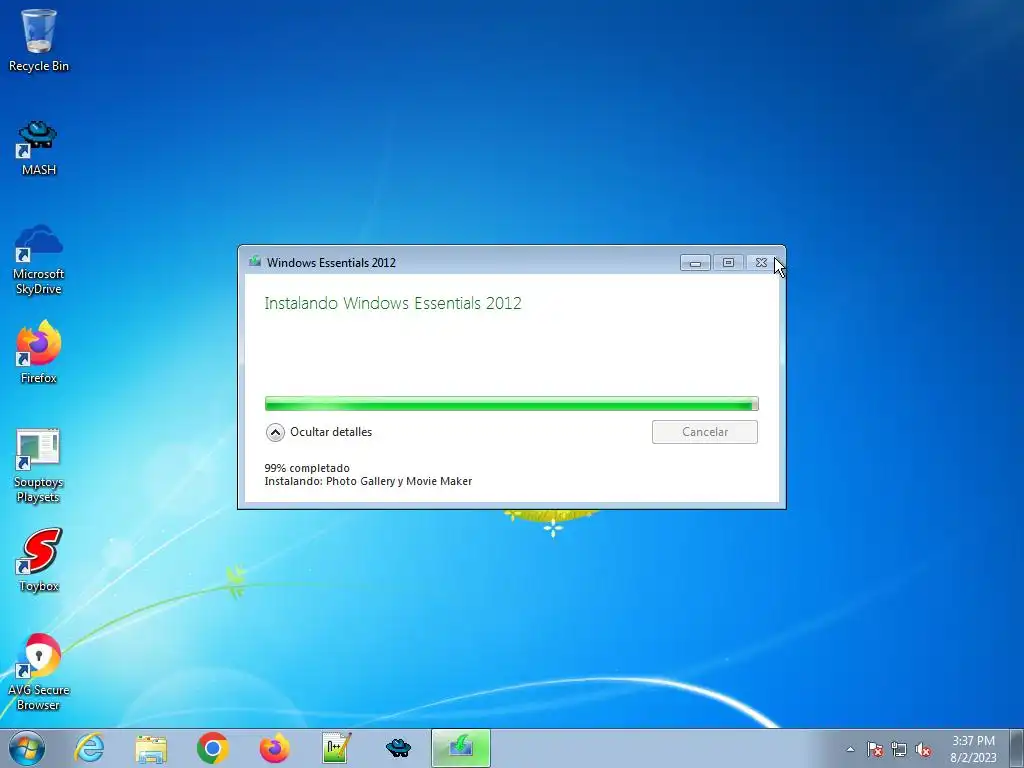
Task: Select the Microsoft SkyDrive desktop shortcut
Action: coord(39,259)
